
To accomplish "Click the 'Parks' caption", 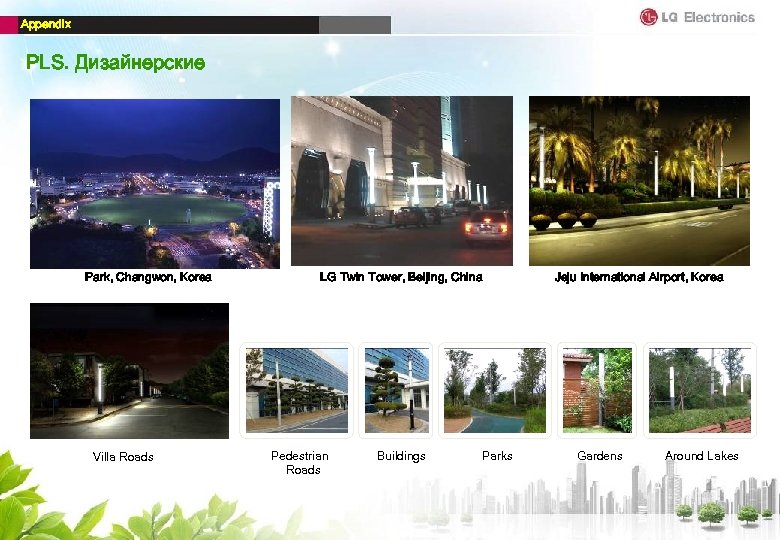I will (x=497, y=455).
